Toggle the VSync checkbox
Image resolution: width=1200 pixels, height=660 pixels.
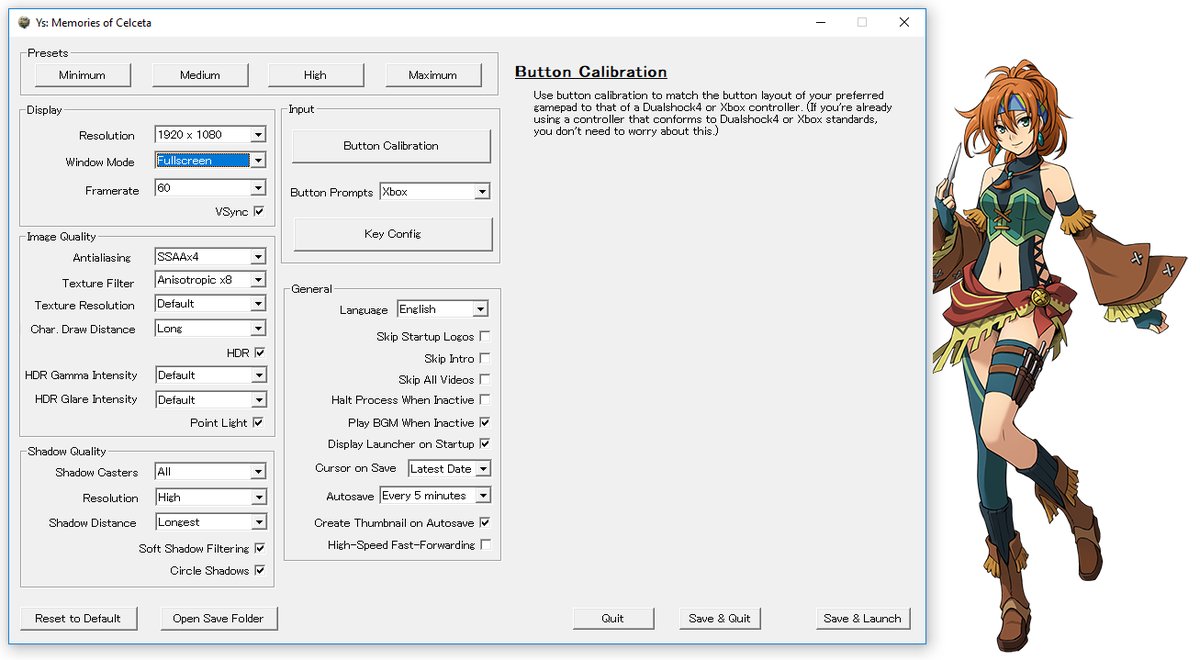click(x=259, y=211)
